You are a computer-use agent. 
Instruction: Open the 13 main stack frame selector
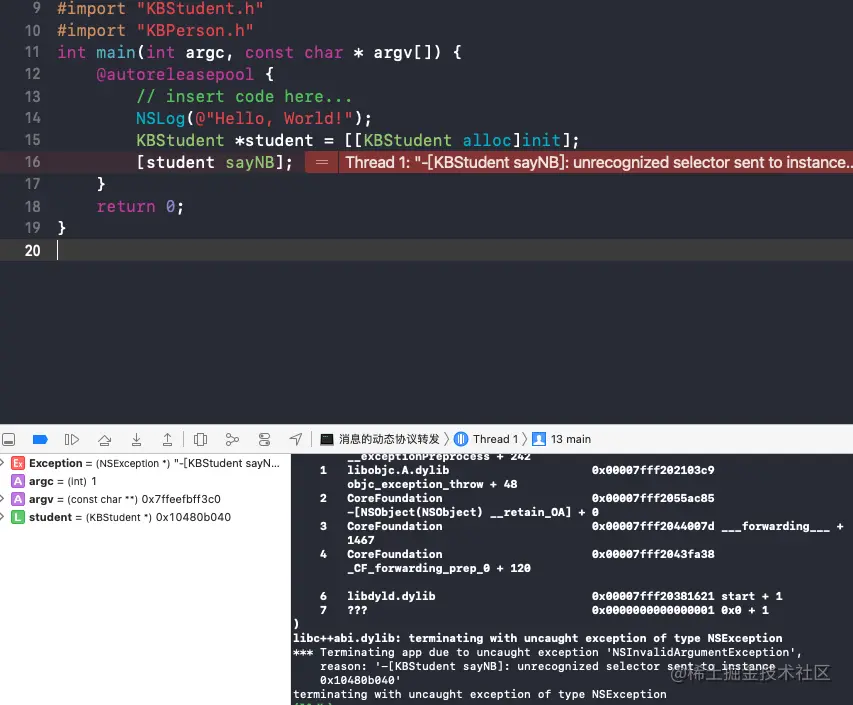coord(571,439)
